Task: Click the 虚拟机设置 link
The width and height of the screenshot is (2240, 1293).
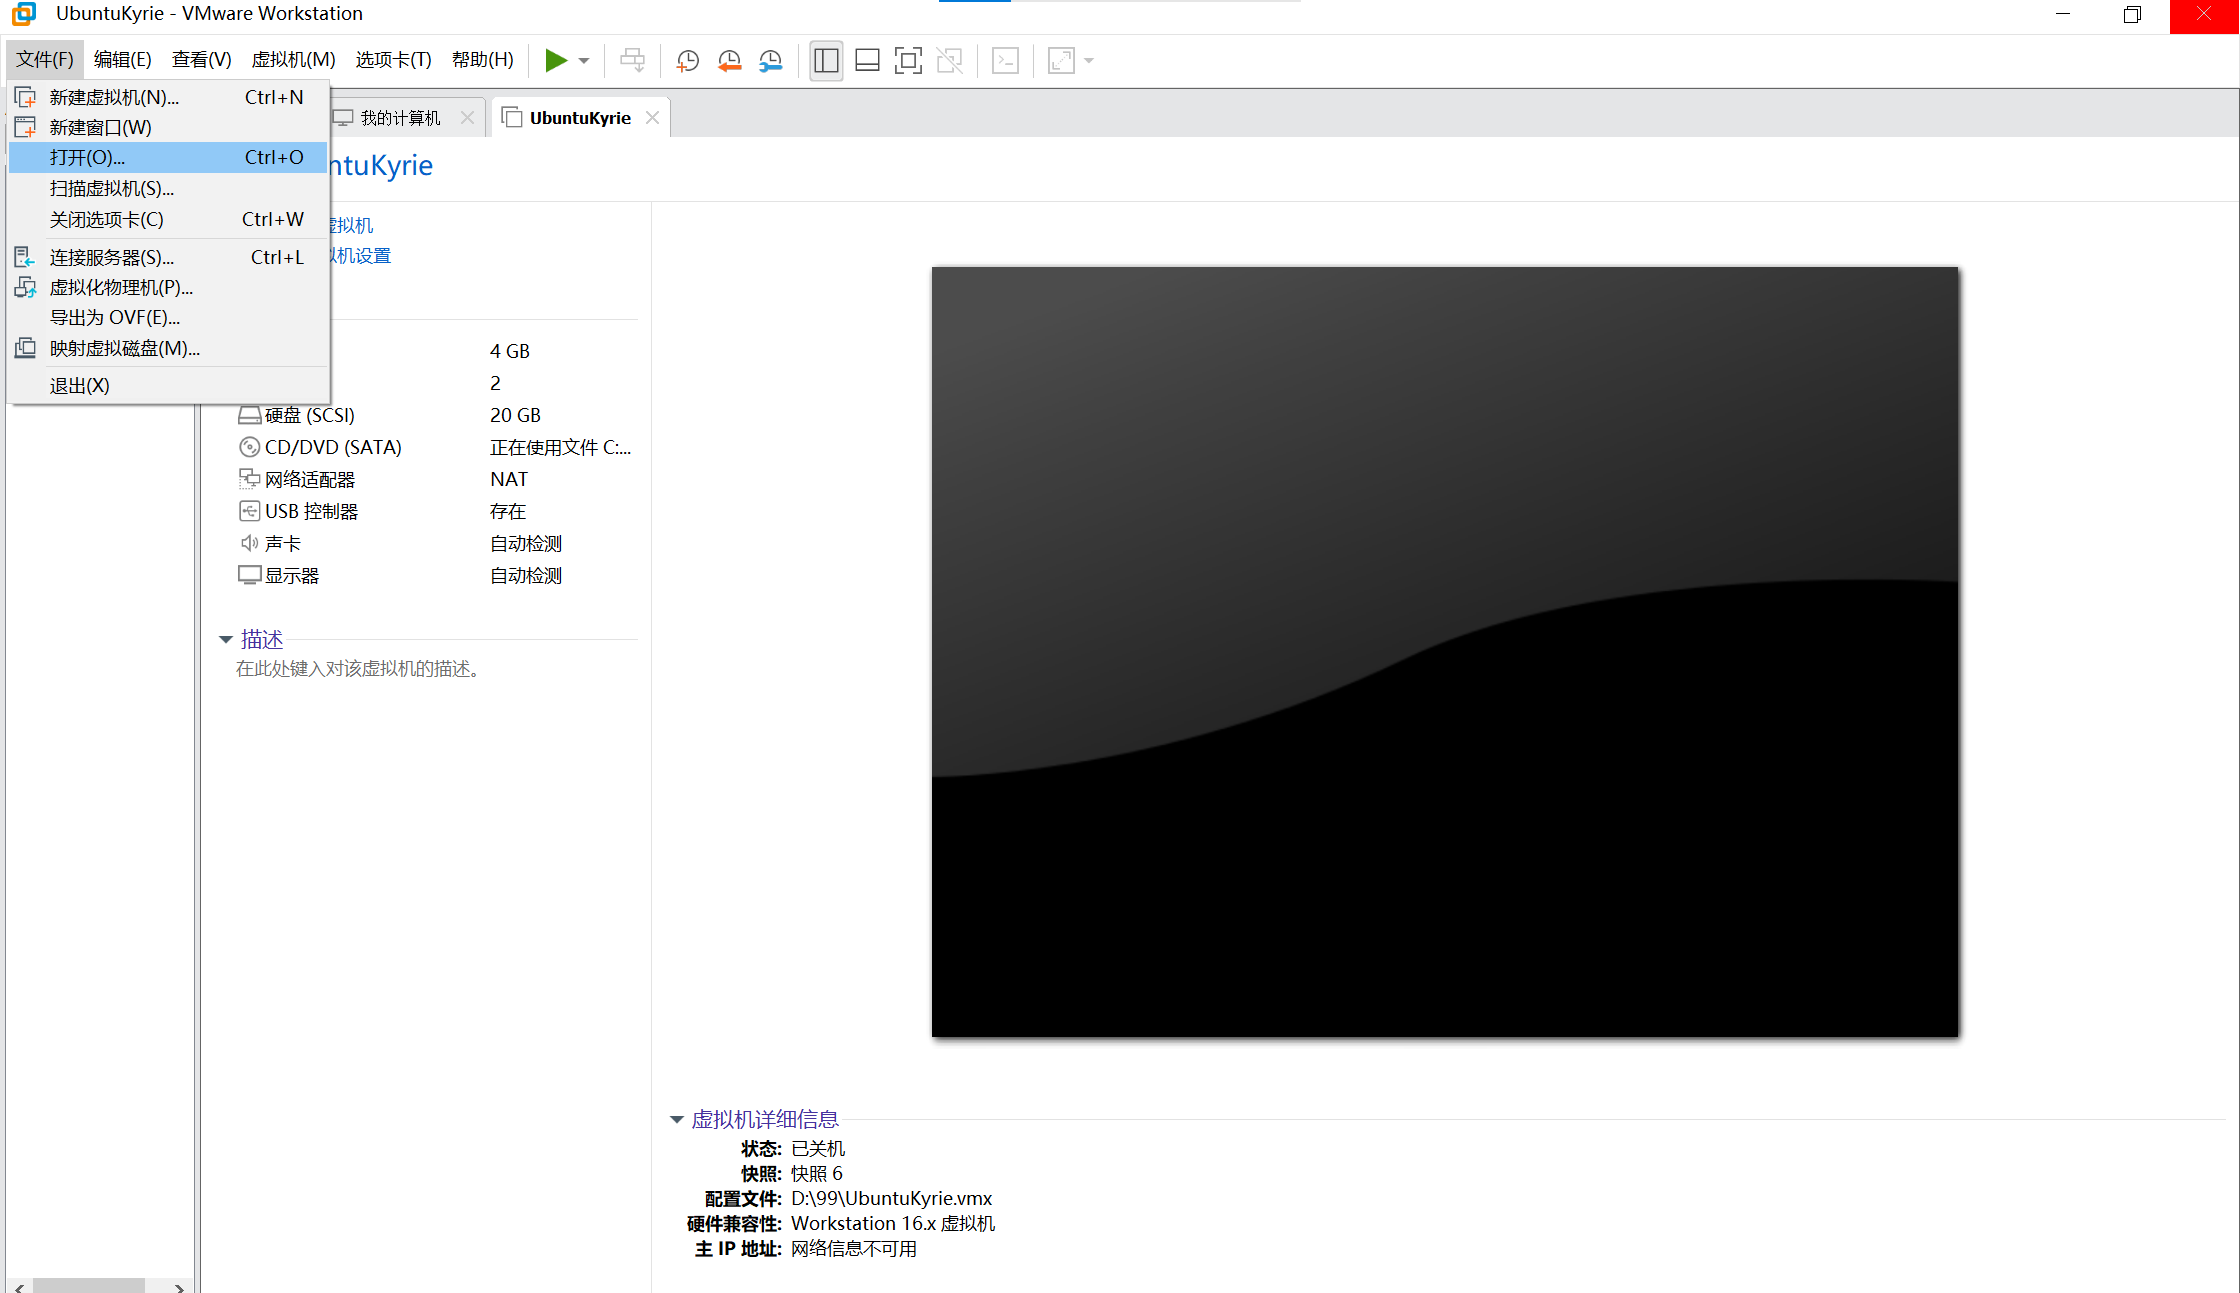Action: [361, 256]
